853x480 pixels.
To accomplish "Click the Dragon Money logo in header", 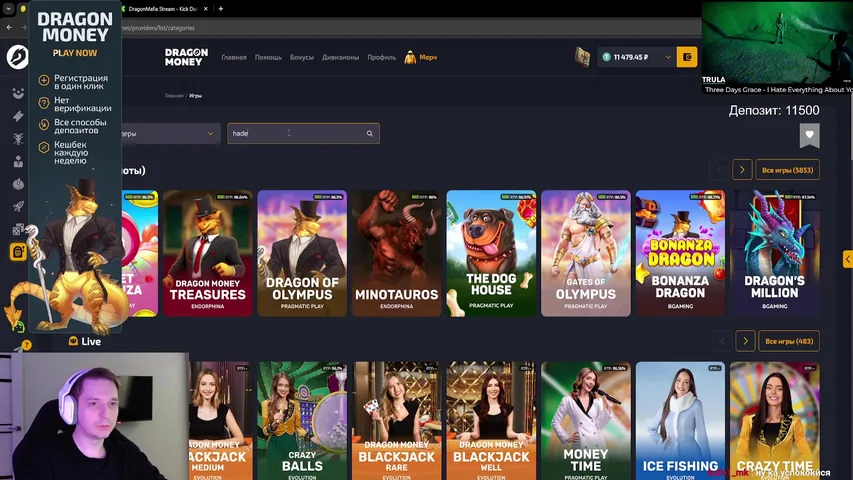I will [x=186, y=58].
